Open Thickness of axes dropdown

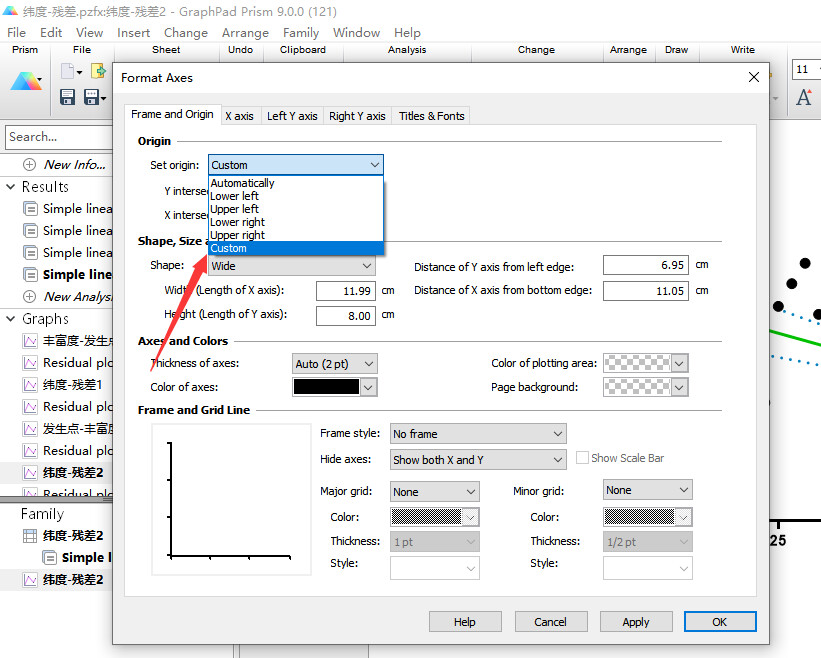pyautogui.click(x=334, y=363)
